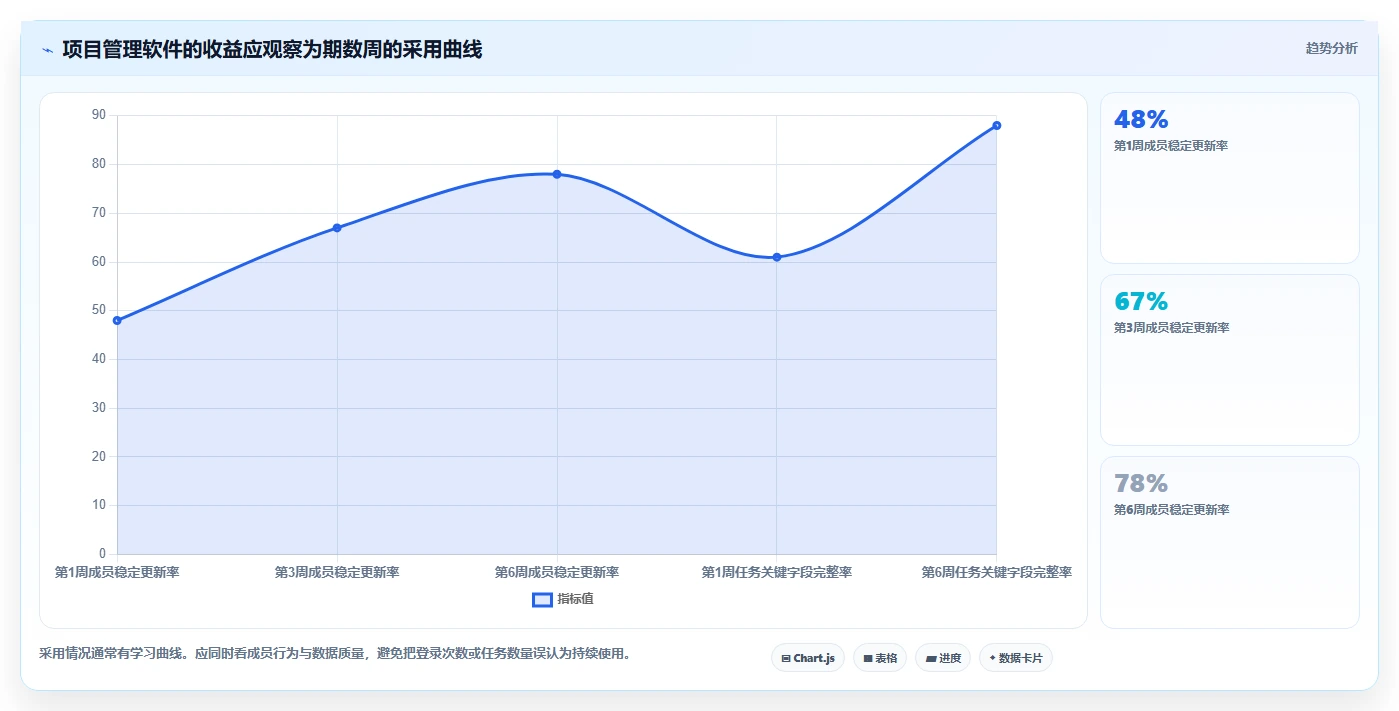The image size is (1399, 711).
Task: Select the 67% stat card
Action: tap(1230, 360)
